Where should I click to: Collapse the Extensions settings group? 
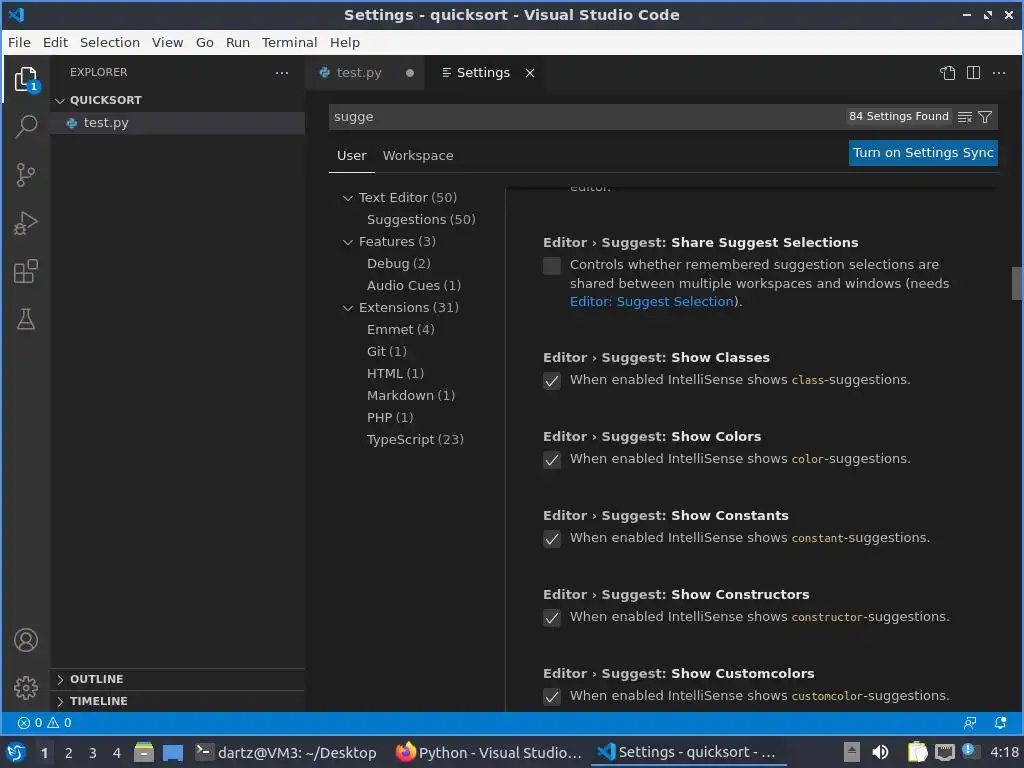347,308
